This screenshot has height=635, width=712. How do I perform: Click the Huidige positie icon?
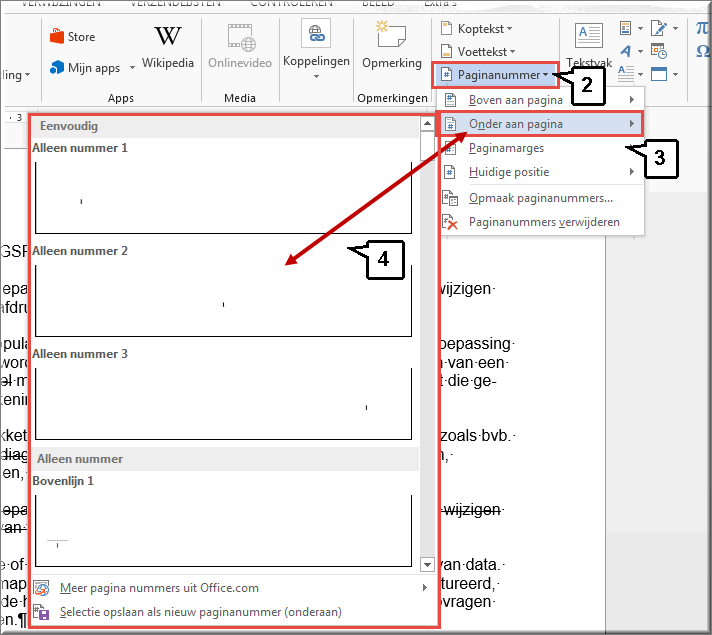coord(450,172)
